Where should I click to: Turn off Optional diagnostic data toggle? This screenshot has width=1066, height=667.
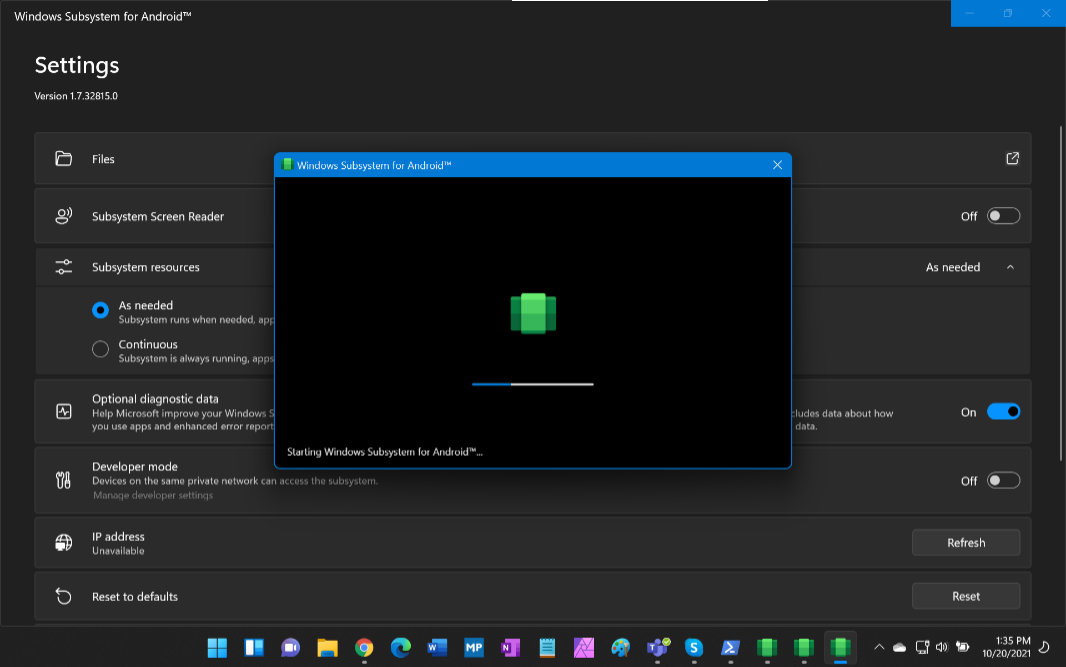pos(1003,412)
